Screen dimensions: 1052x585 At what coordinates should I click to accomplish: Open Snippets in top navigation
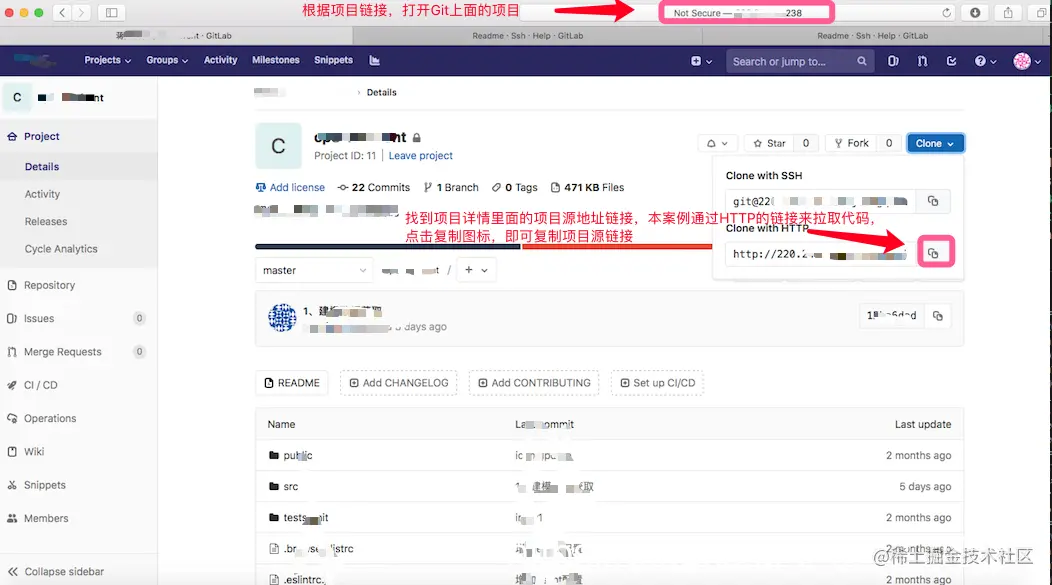point(333,60)
